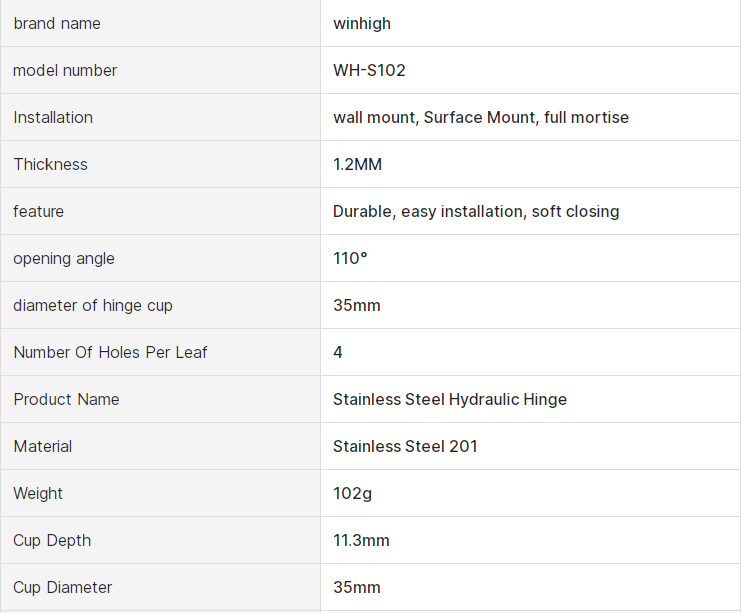Select the 1.2MM thickness value

(x=357, y=164)
